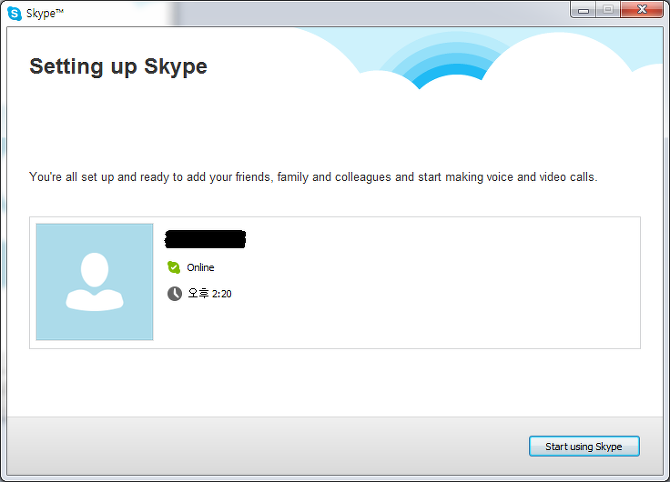This screenshot has height=482, width=670.
Task: Click the clock icon beside 2:20
Action: 174,294
